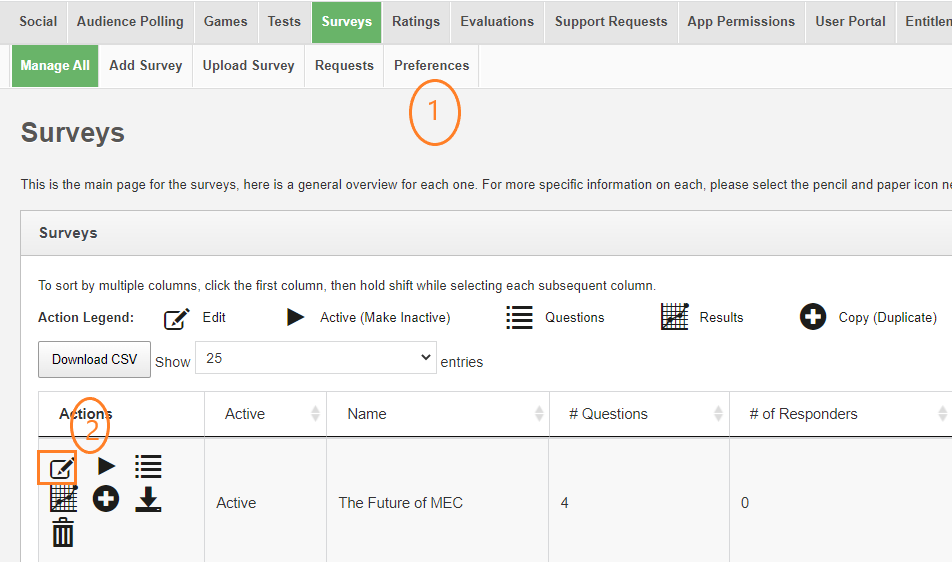Click the Edit pencil icon for The Future of MEC
Image resolution: width=952 pixels, height=562 pixels.
[61, 467]
